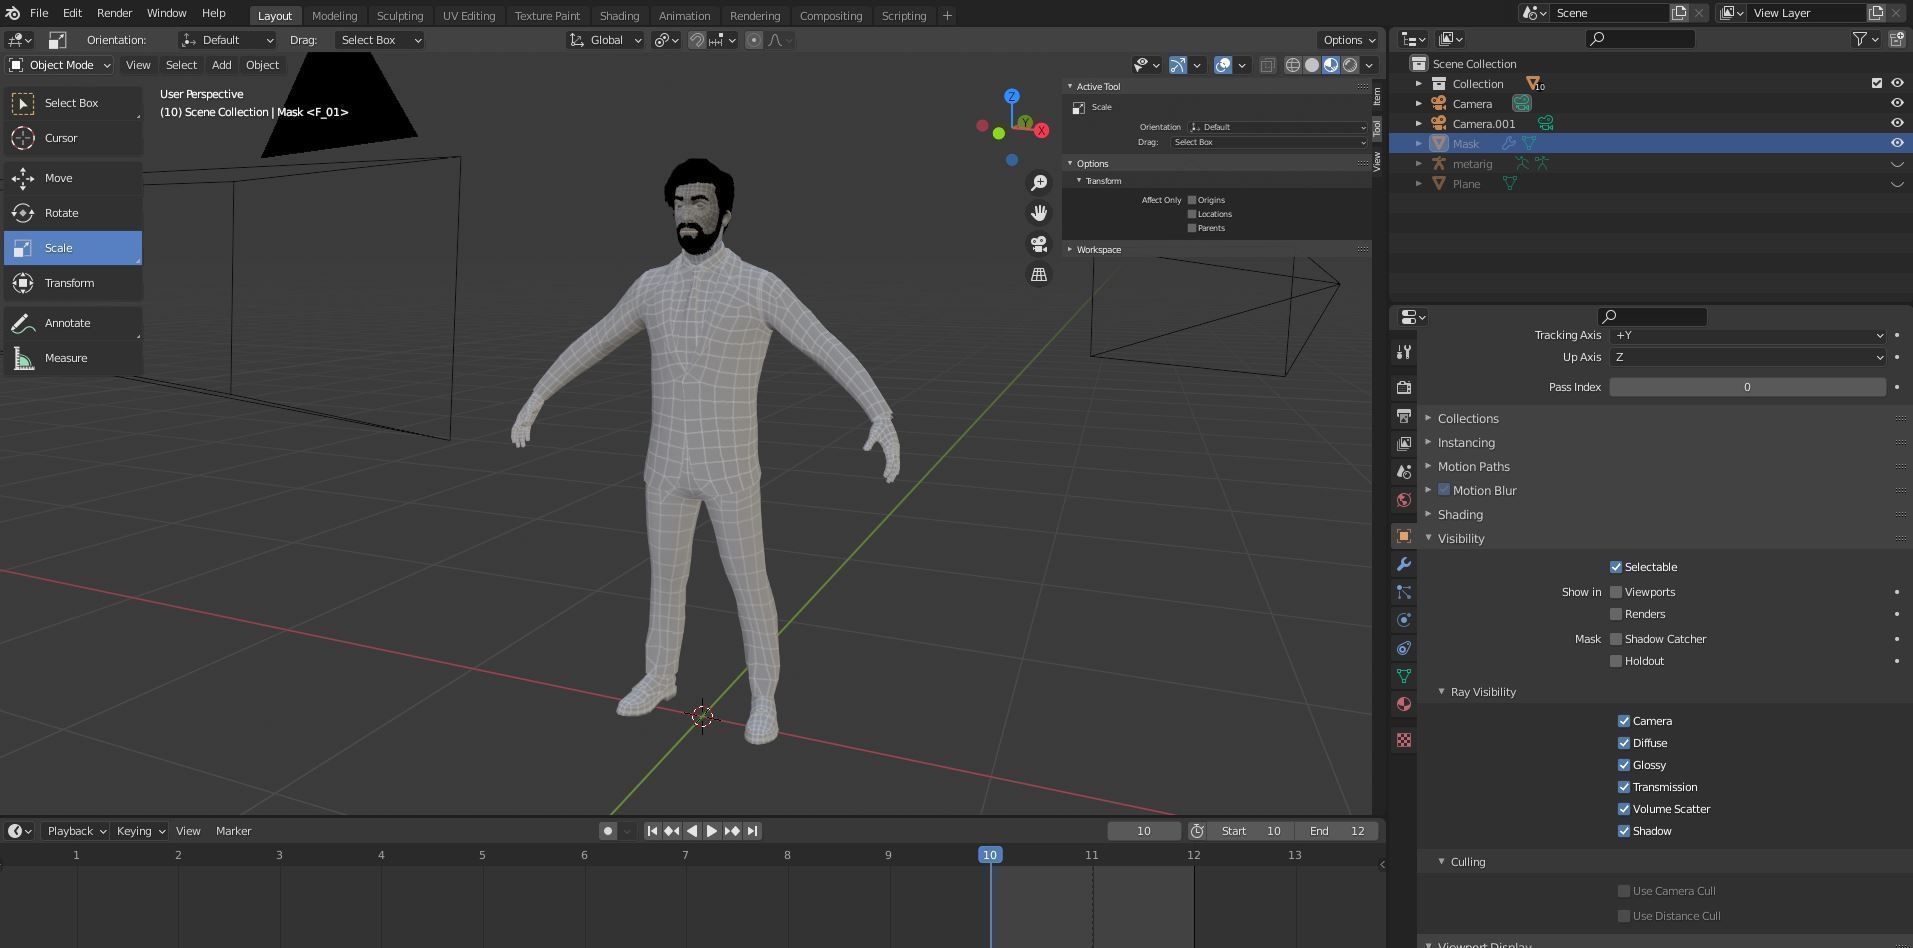This screenshot has width=1913, height=948.
Task: Expand the Motion Paths panel
Action: [1473, 467]
